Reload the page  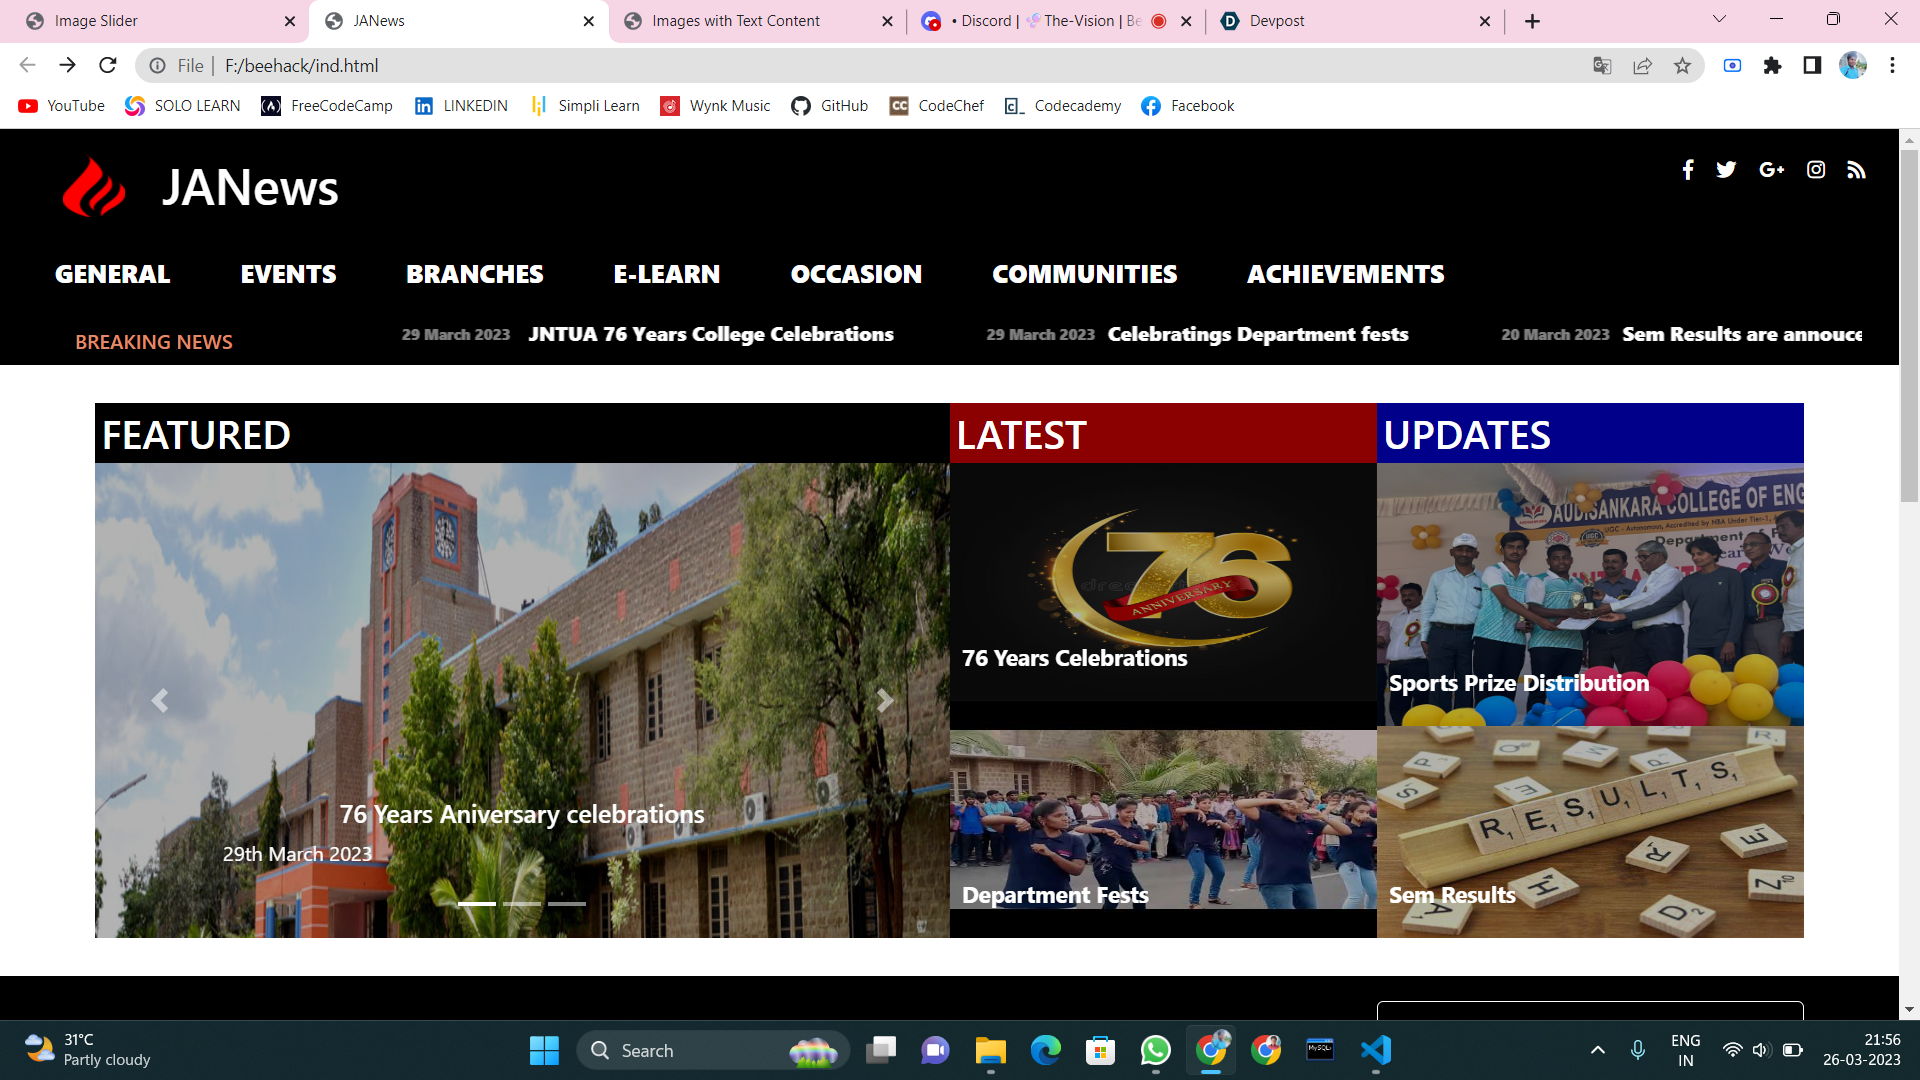coord(108,66)
